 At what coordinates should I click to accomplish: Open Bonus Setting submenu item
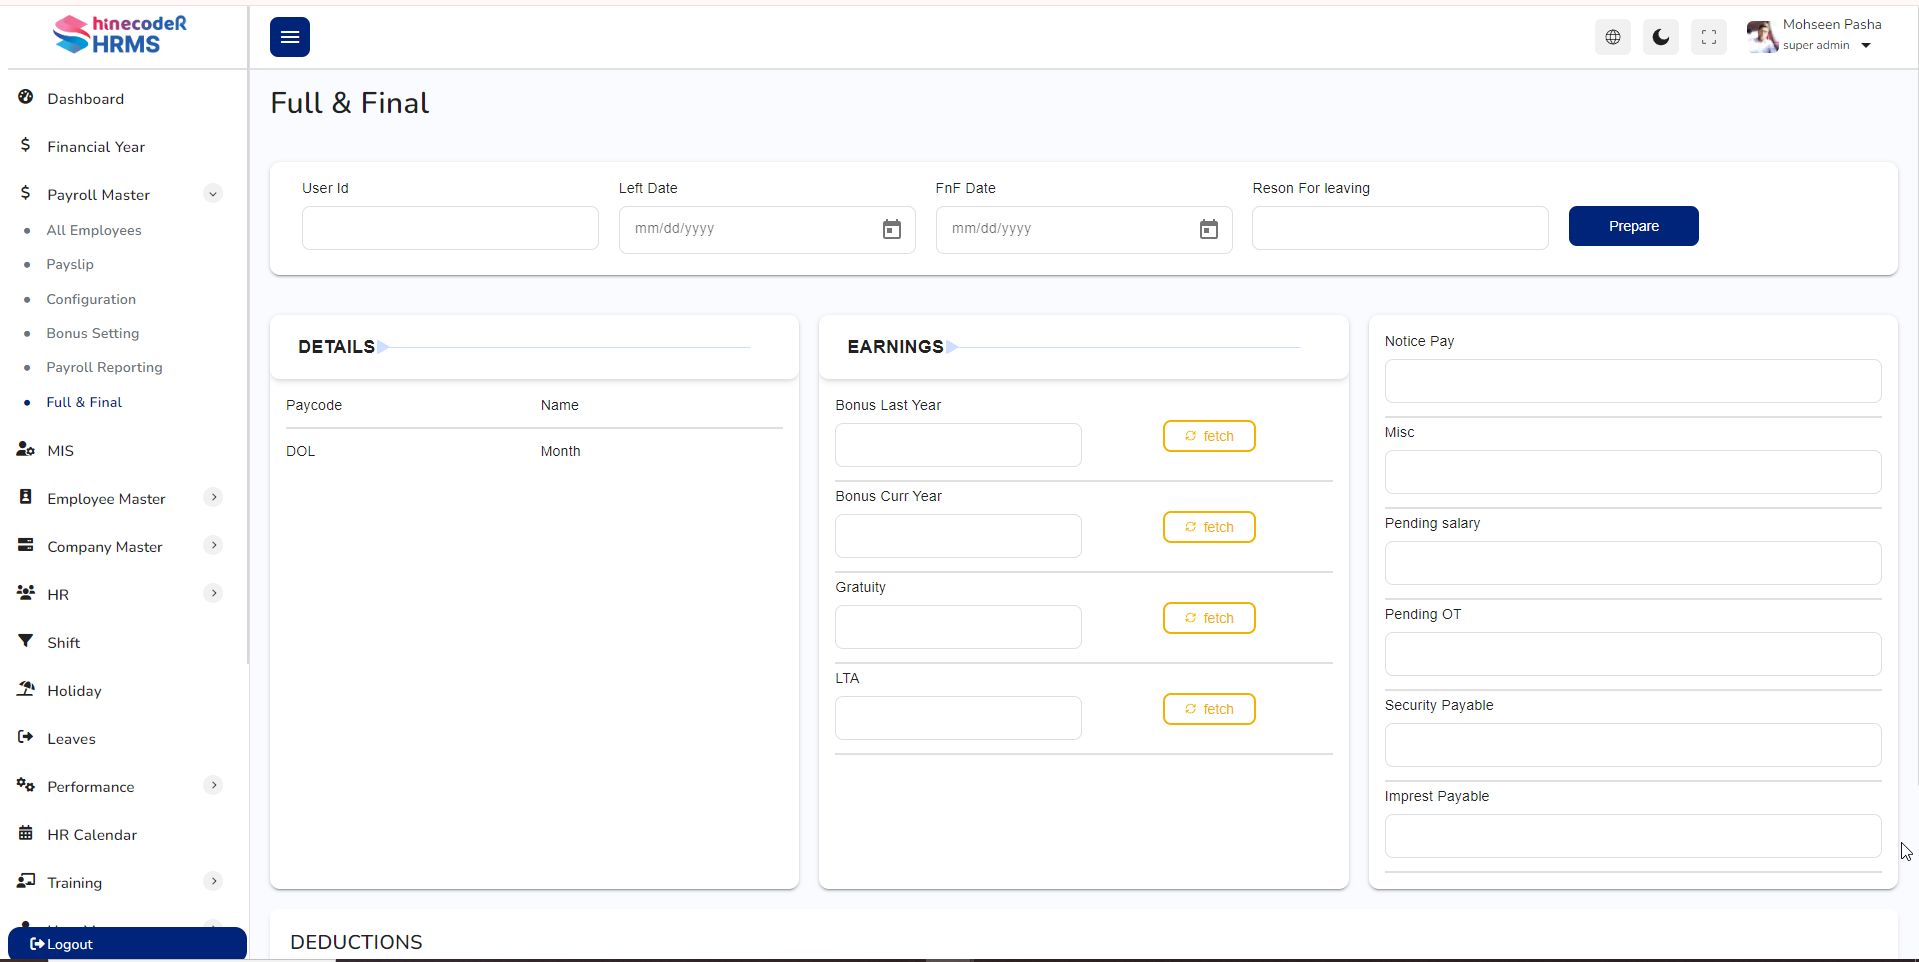tap(92, 333)
